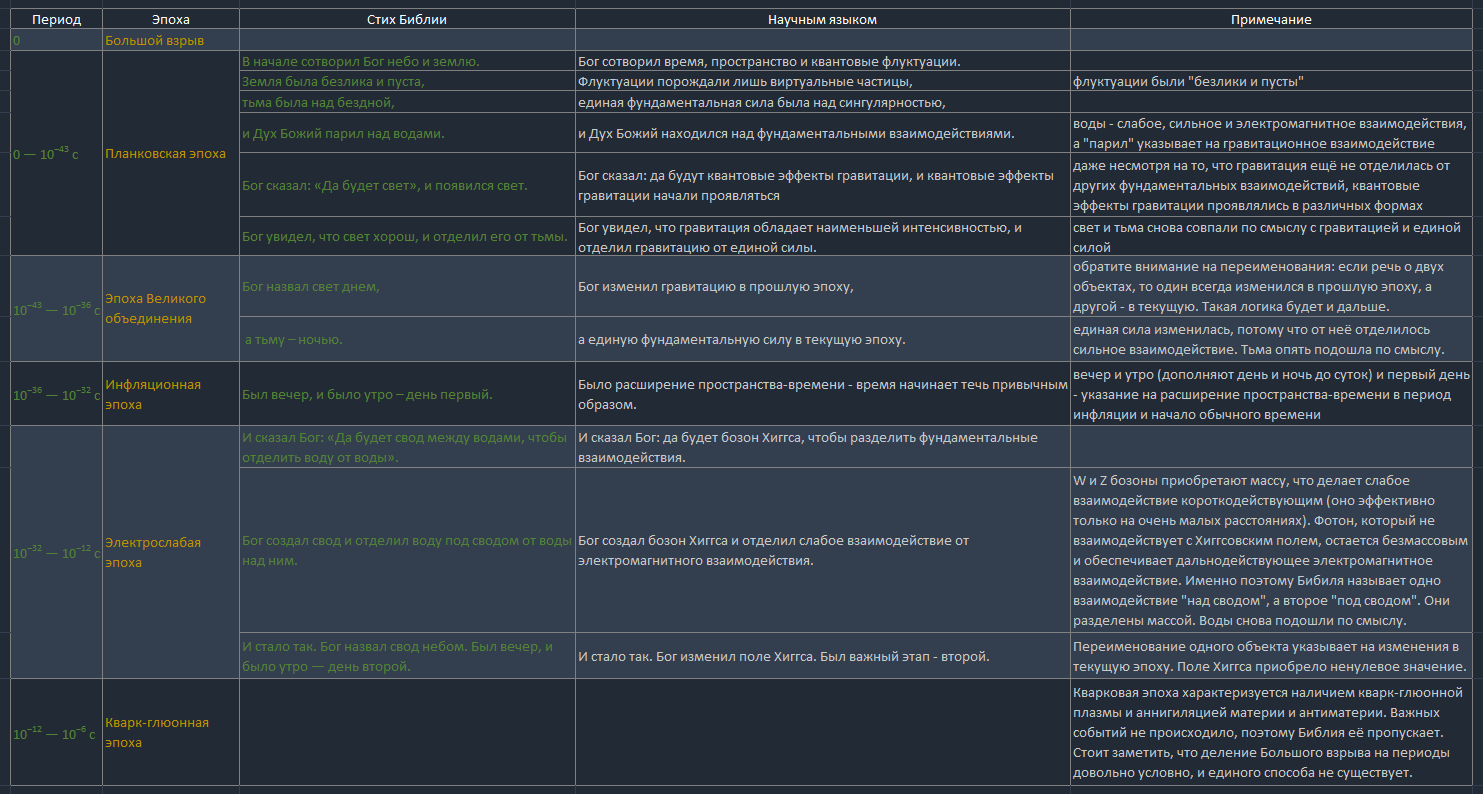Click verse 'И стало так. Бог назвал свод небом...'

coord(407,656)
